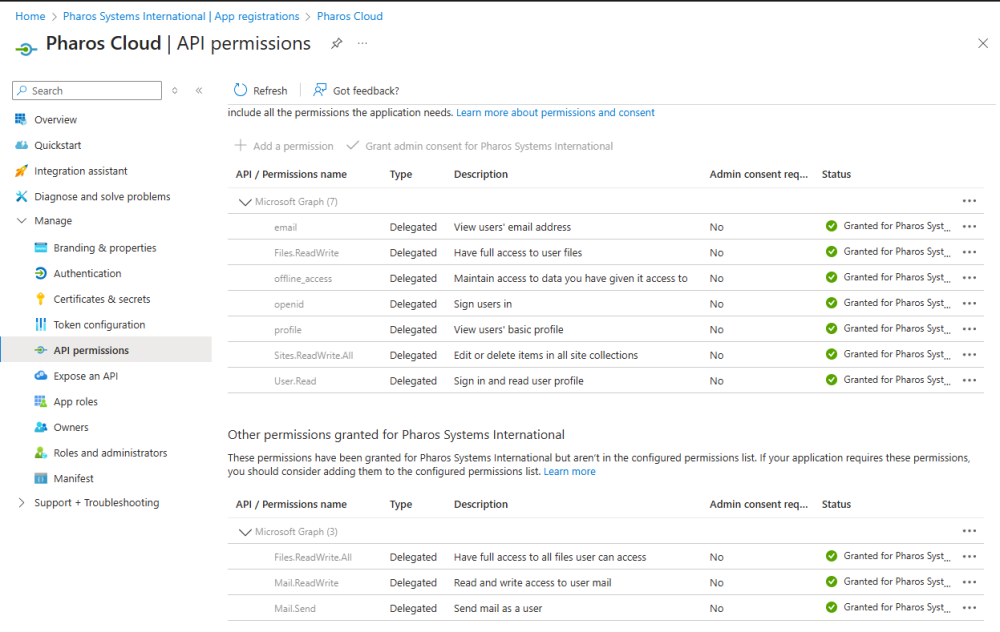Click the Got feedback icon
The image size is (1000, 632).
[x=320, y=90]
